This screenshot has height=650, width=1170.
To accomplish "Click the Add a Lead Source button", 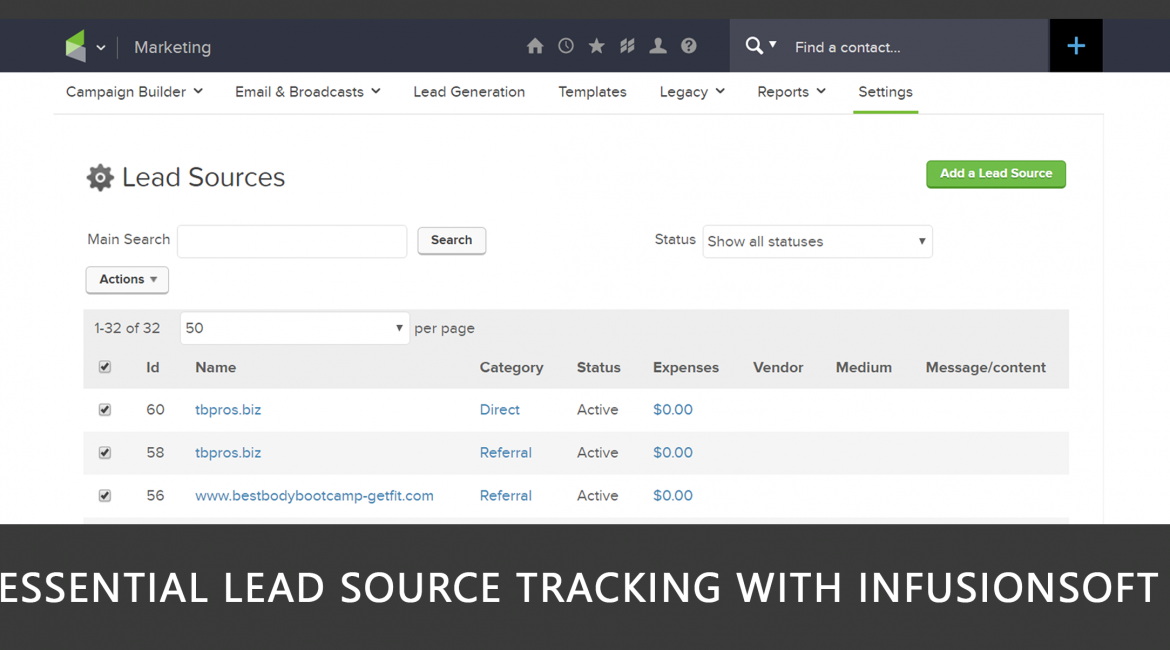I will [995, 174].
